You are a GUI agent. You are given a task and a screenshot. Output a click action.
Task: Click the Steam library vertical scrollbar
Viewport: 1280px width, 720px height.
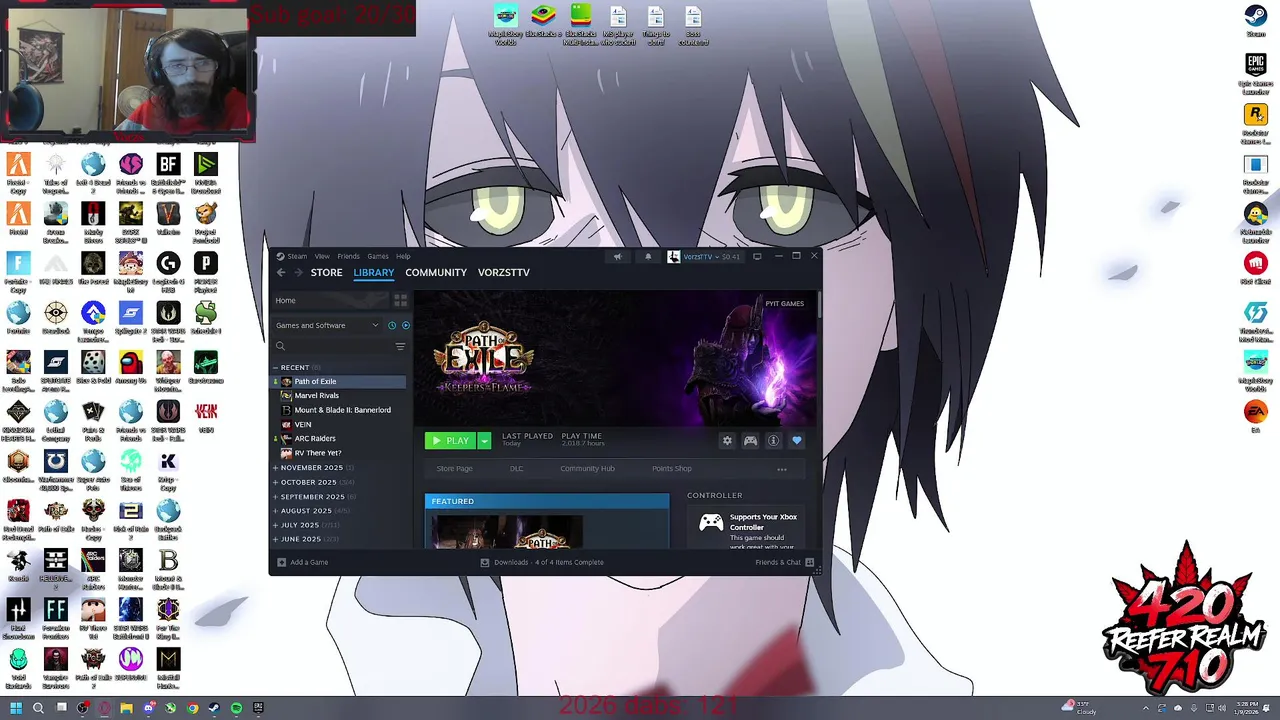pyautogui.click(x=819, y=305)
